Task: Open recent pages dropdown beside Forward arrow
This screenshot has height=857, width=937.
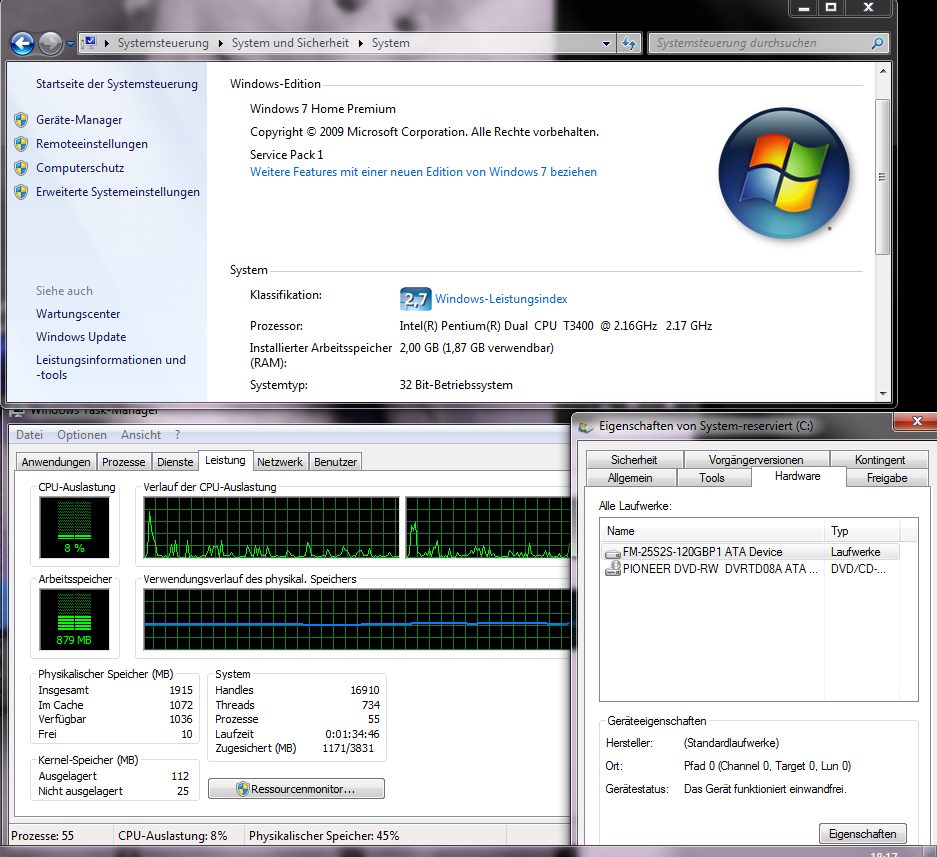Action: tap(71, 44)
